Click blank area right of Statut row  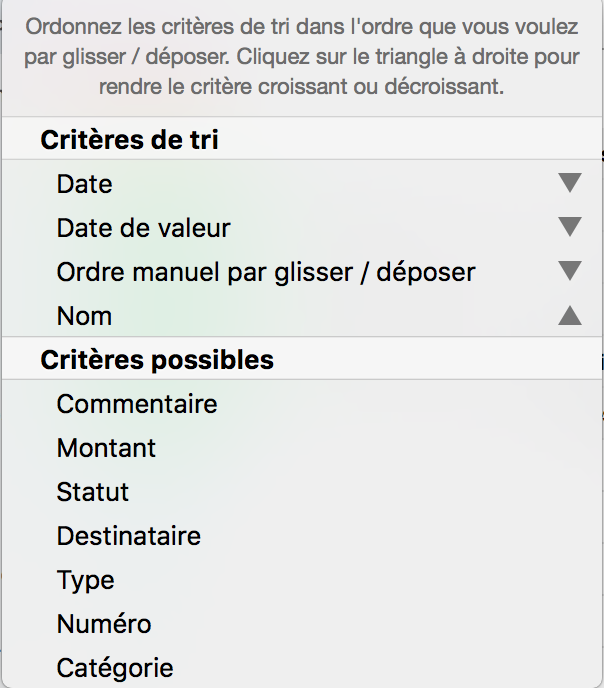click(364, 491)
